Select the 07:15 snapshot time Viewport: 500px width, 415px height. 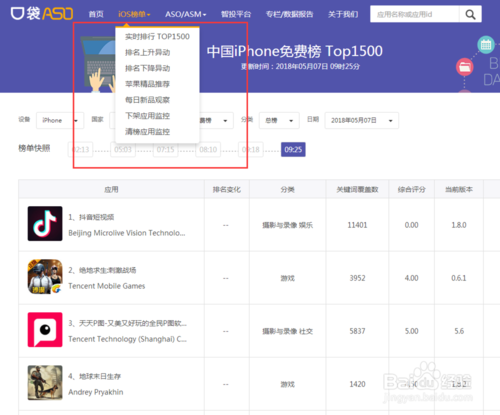[165, 149]
